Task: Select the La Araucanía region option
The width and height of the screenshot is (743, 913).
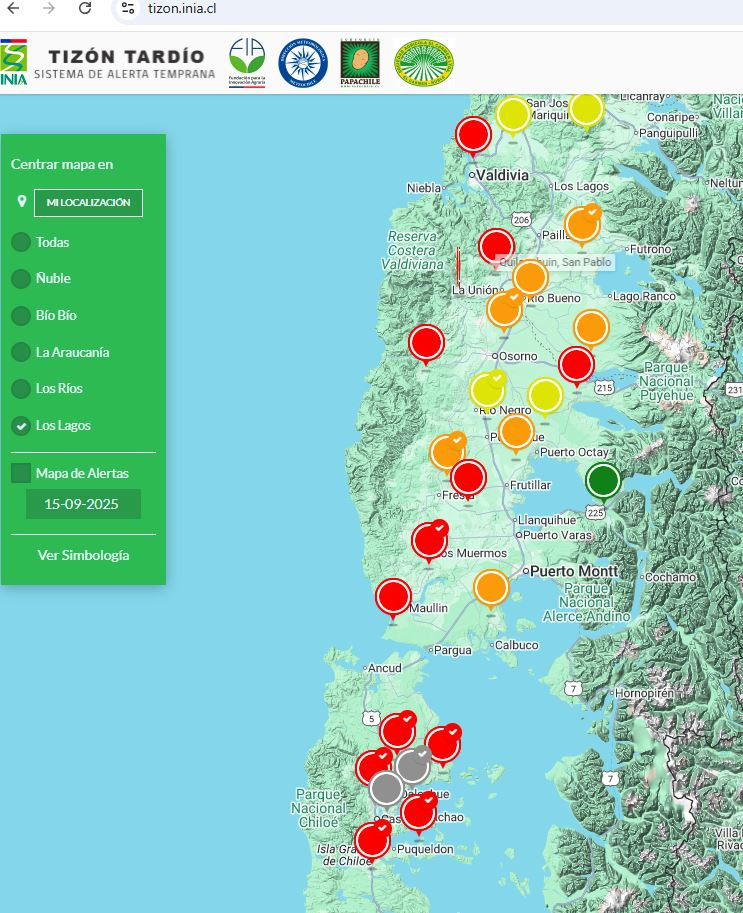Action: 20,352
